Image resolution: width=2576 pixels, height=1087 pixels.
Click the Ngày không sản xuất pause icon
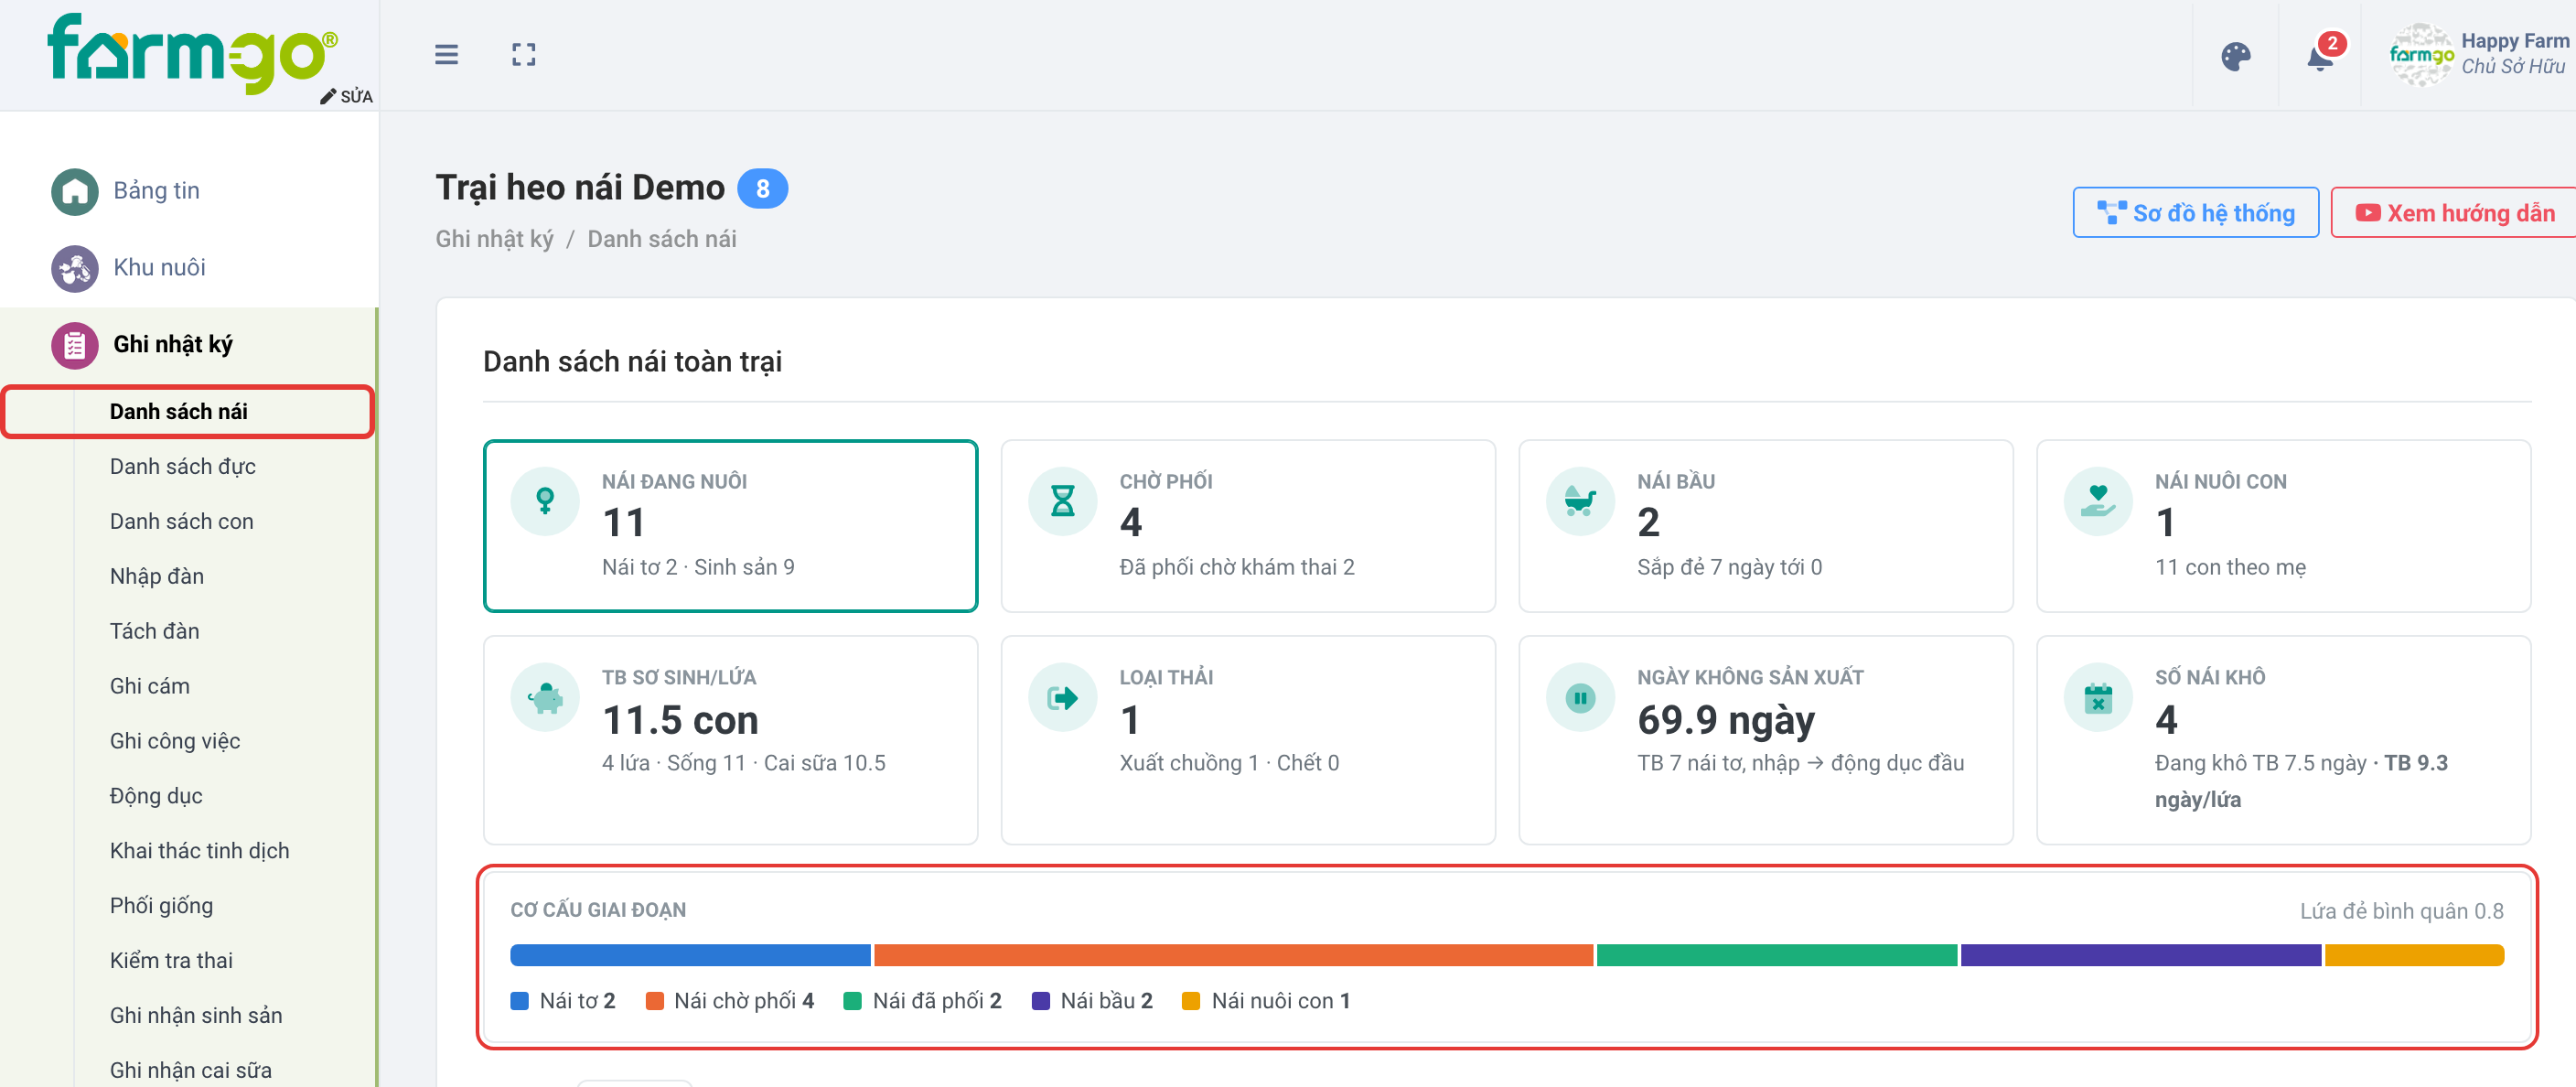(1580, 697)
